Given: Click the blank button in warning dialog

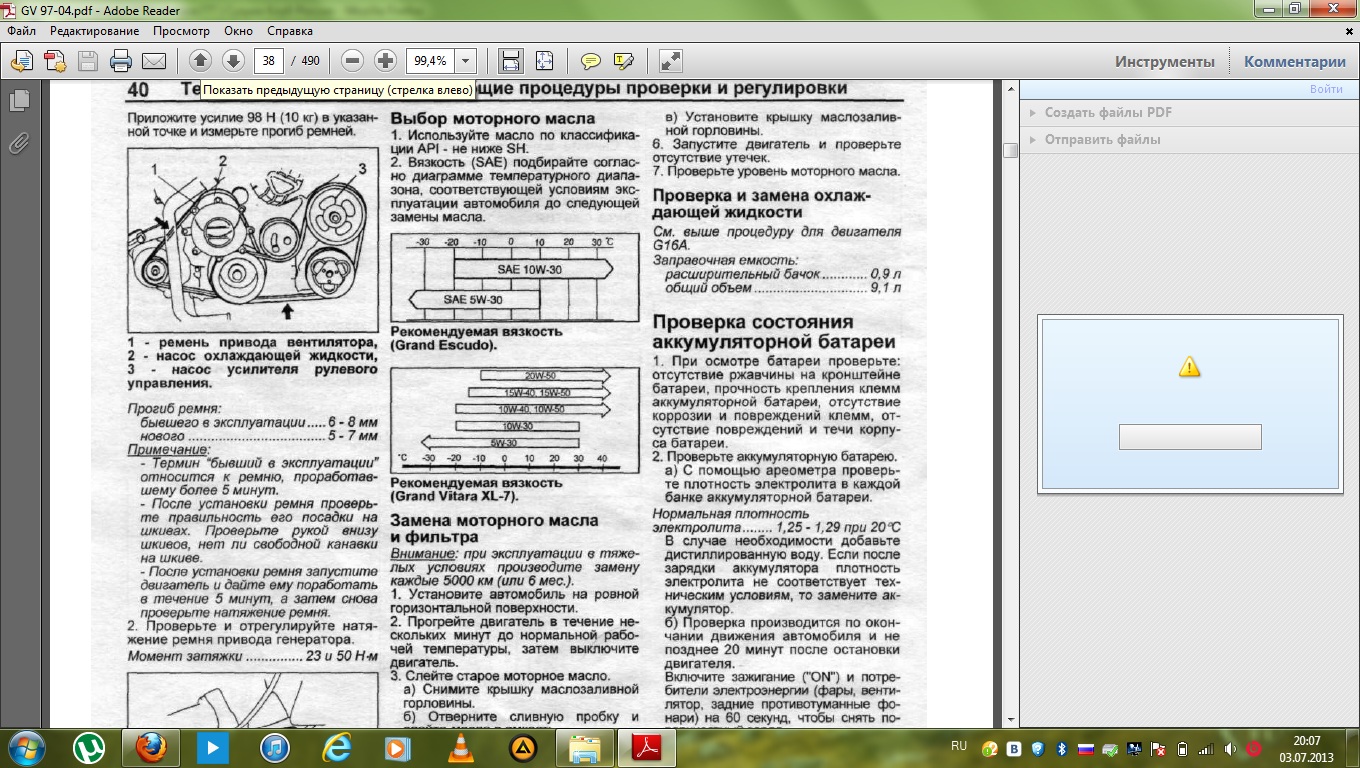Looking at the screenshot, I should click(1190, 437).
